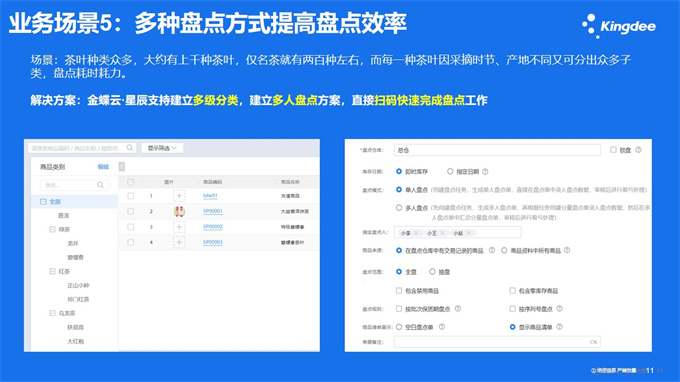This screenshot has height=382, width=680.
Task: Click the search icon in the 商品类别 panel
Action: (100, 185)
